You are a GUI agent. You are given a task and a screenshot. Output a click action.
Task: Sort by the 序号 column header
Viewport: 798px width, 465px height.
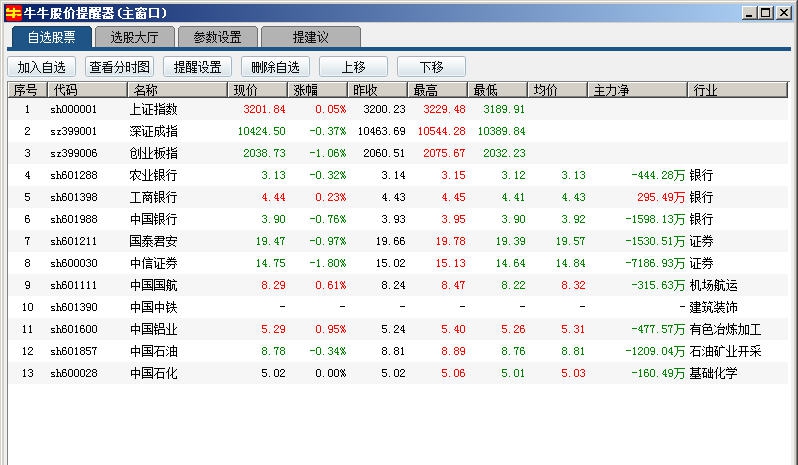tap(27, 90)
